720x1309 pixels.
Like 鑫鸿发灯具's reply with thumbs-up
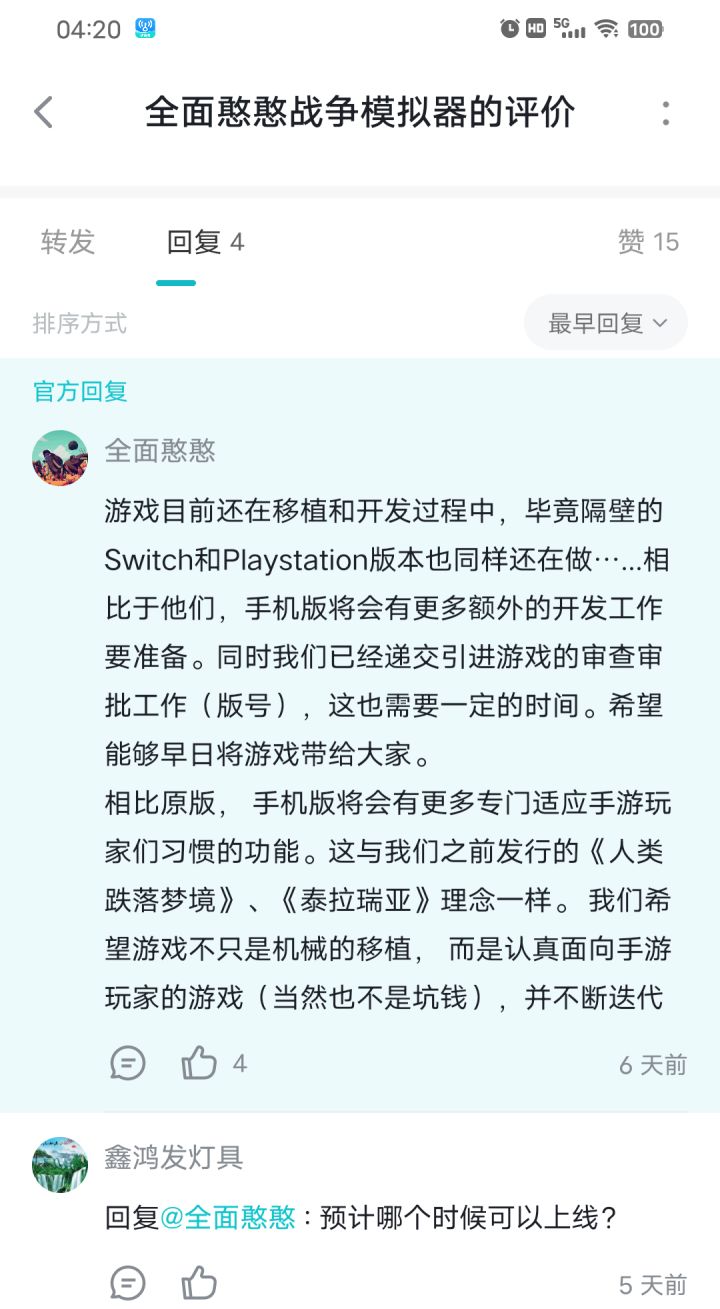click(x=199, y=1282)
